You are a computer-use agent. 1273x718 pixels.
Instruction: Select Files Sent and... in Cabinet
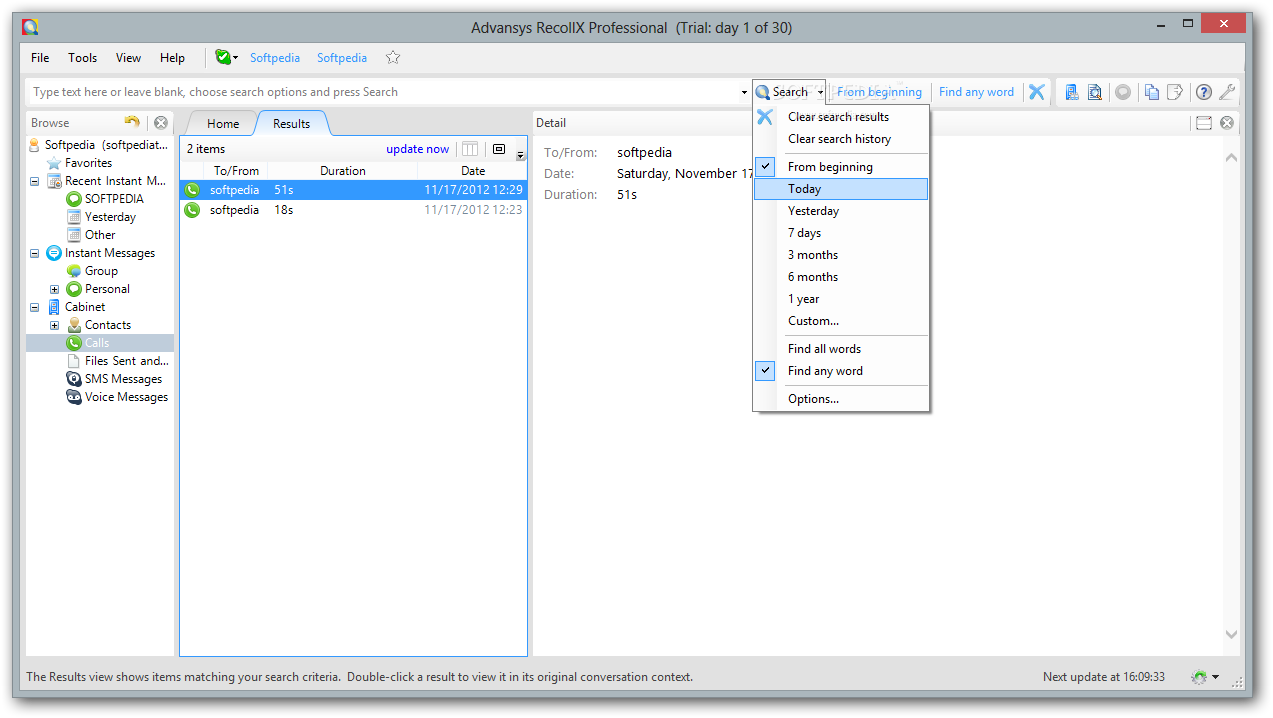(127, 361)
